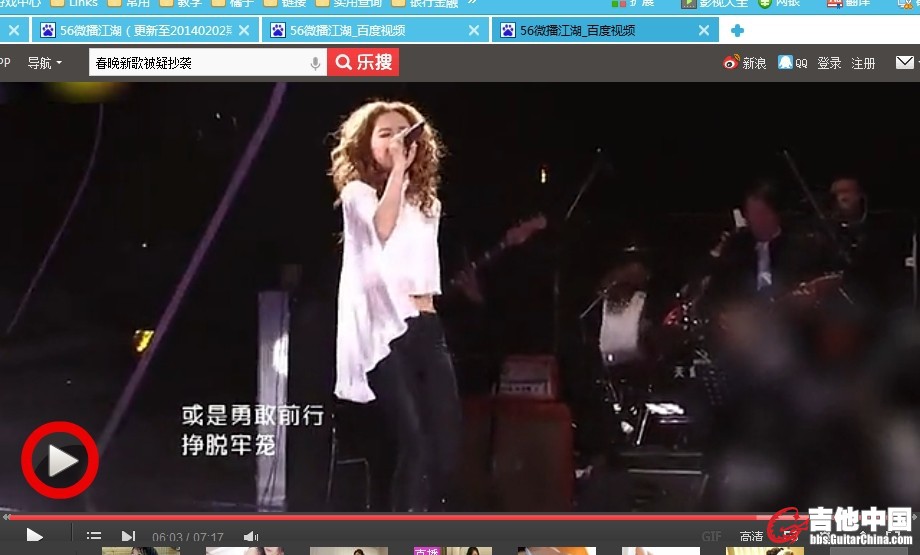Click the microphone voice search icon

pos(316,63)
